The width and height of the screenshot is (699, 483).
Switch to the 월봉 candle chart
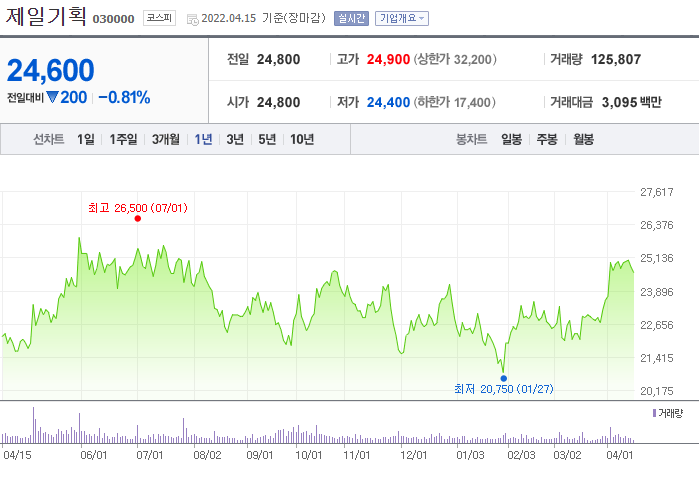[584, 139]
